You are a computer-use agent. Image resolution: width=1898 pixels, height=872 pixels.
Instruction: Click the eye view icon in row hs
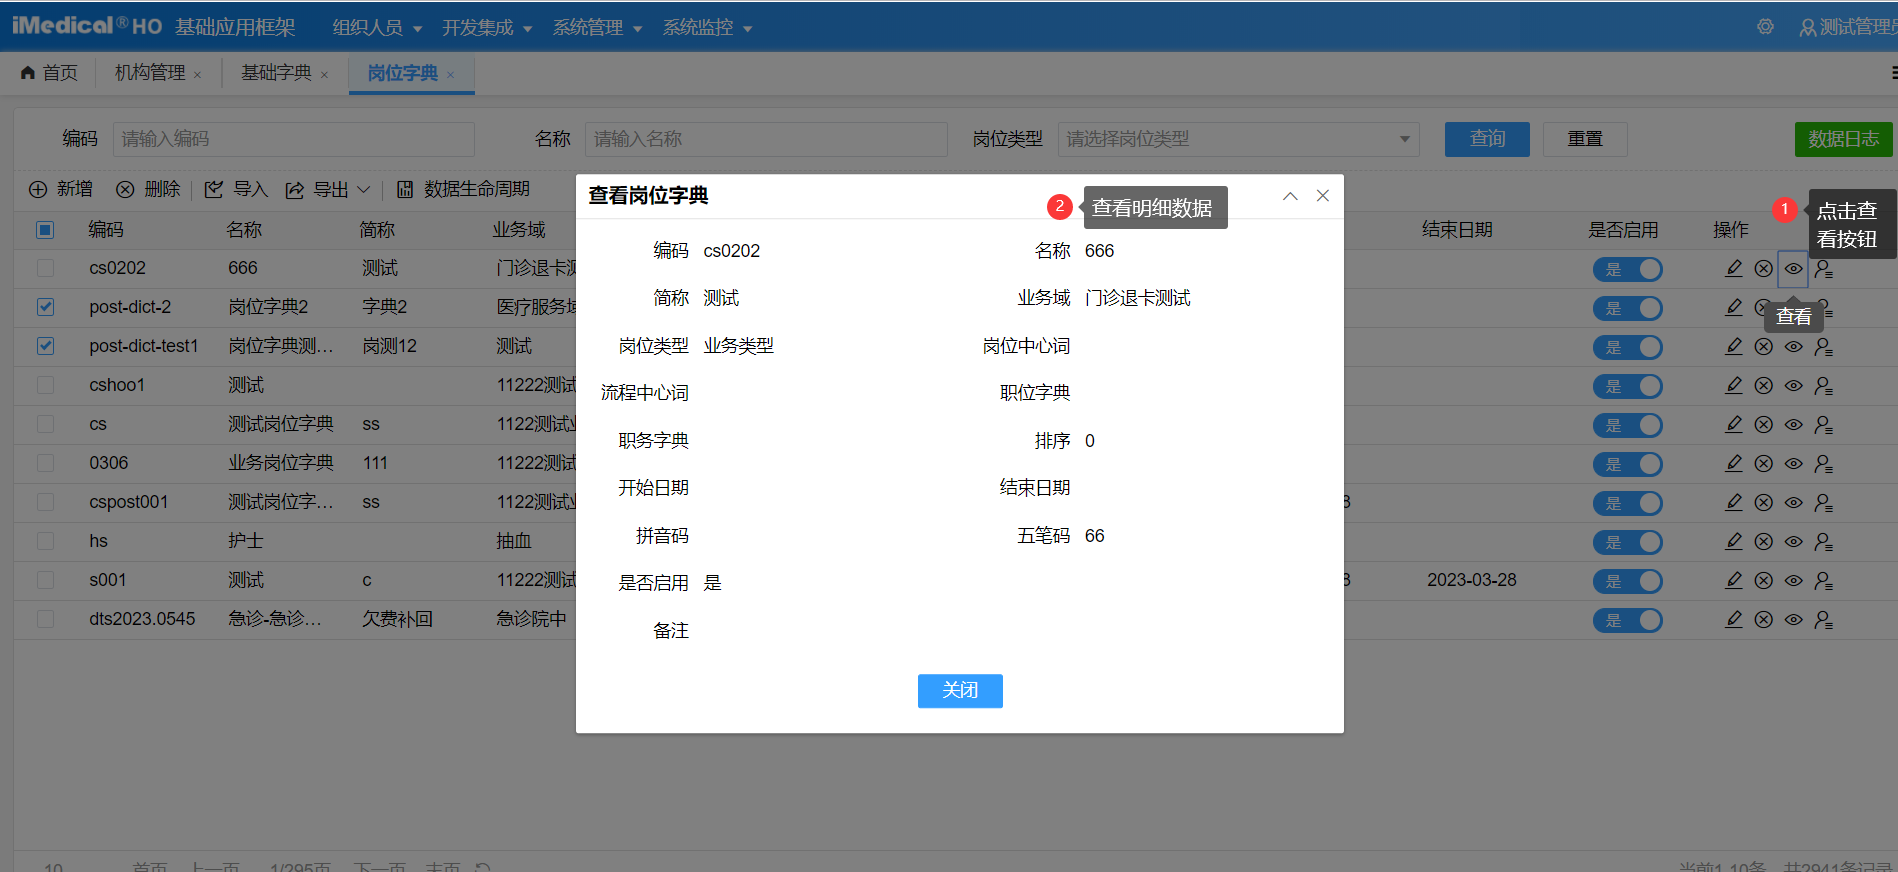1794,541
